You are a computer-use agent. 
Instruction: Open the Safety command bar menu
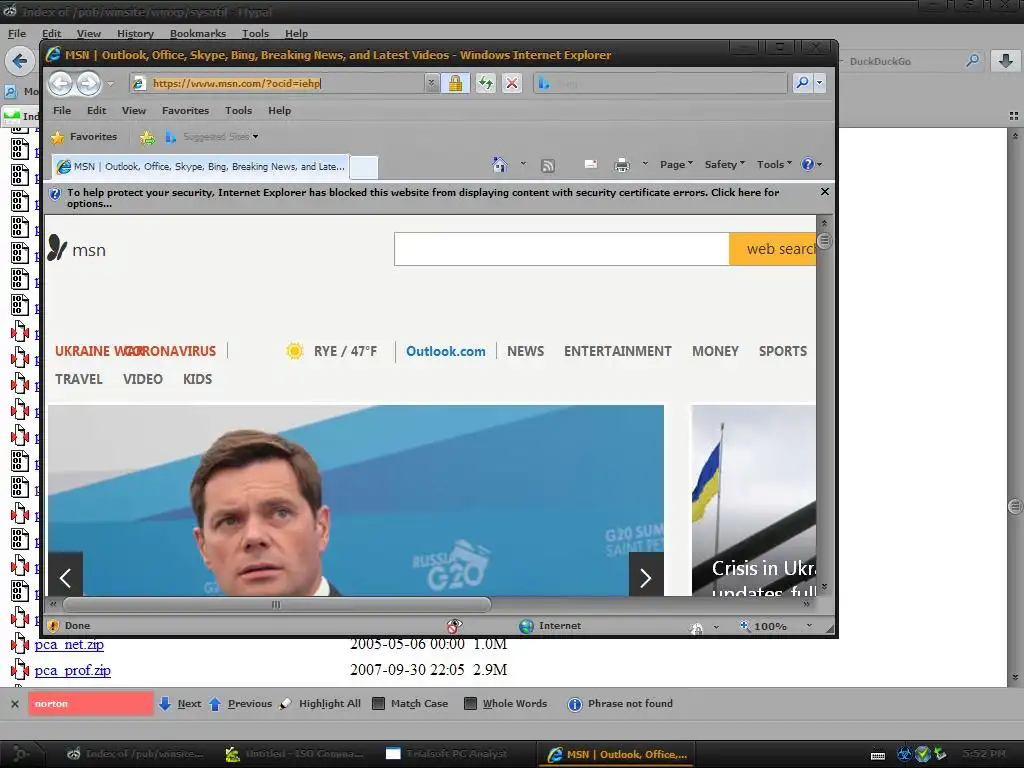[724, 165]
